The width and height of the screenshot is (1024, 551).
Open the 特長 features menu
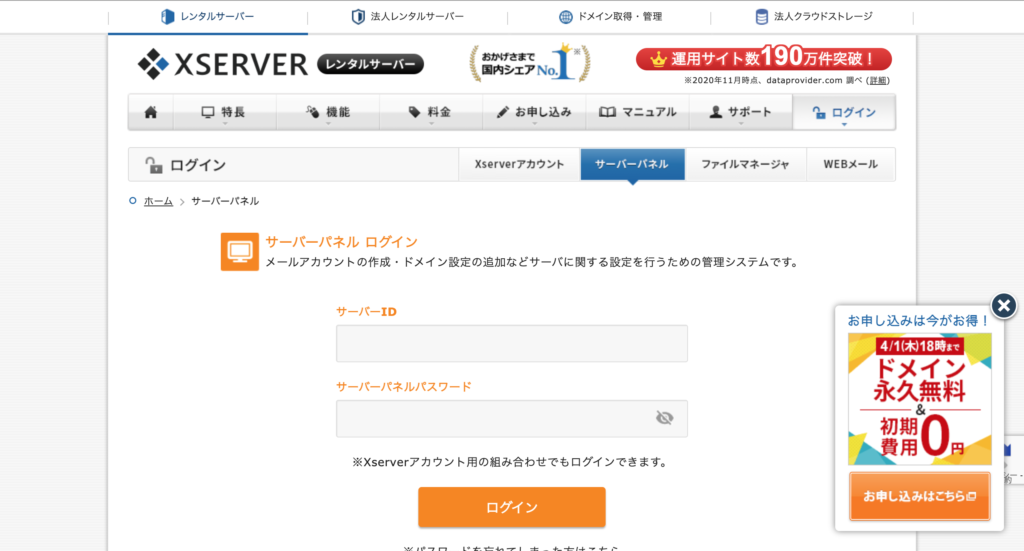pyautogui.click(x=224, y=112)
